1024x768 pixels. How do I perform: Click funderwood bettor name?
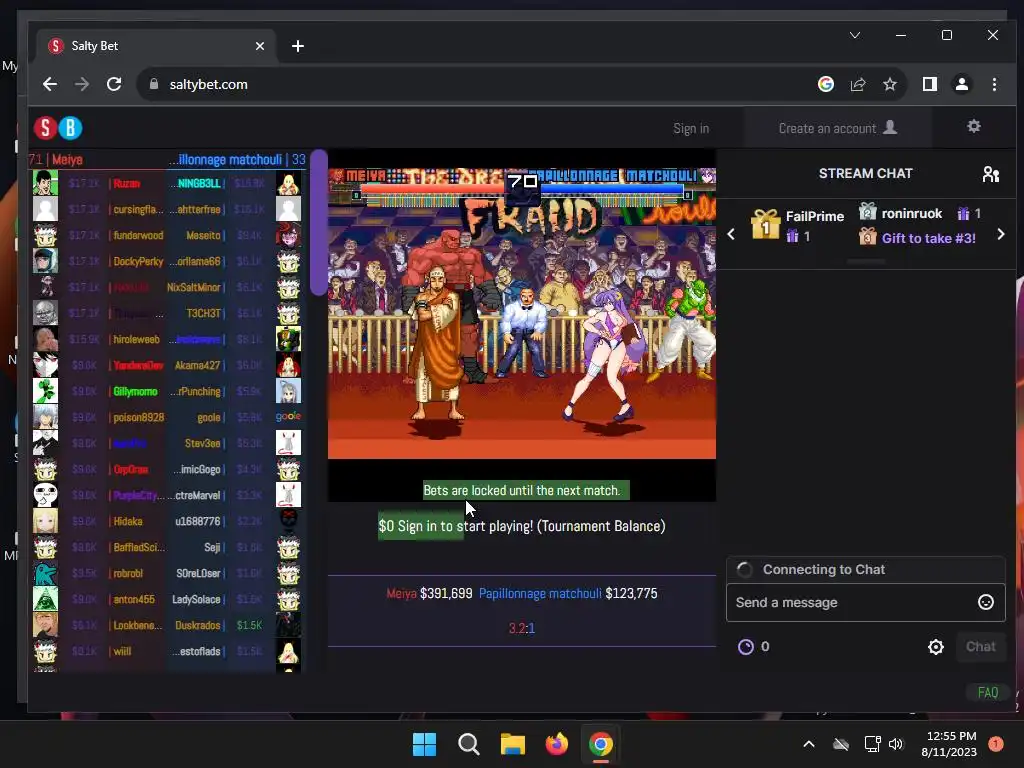coord(138,235)
